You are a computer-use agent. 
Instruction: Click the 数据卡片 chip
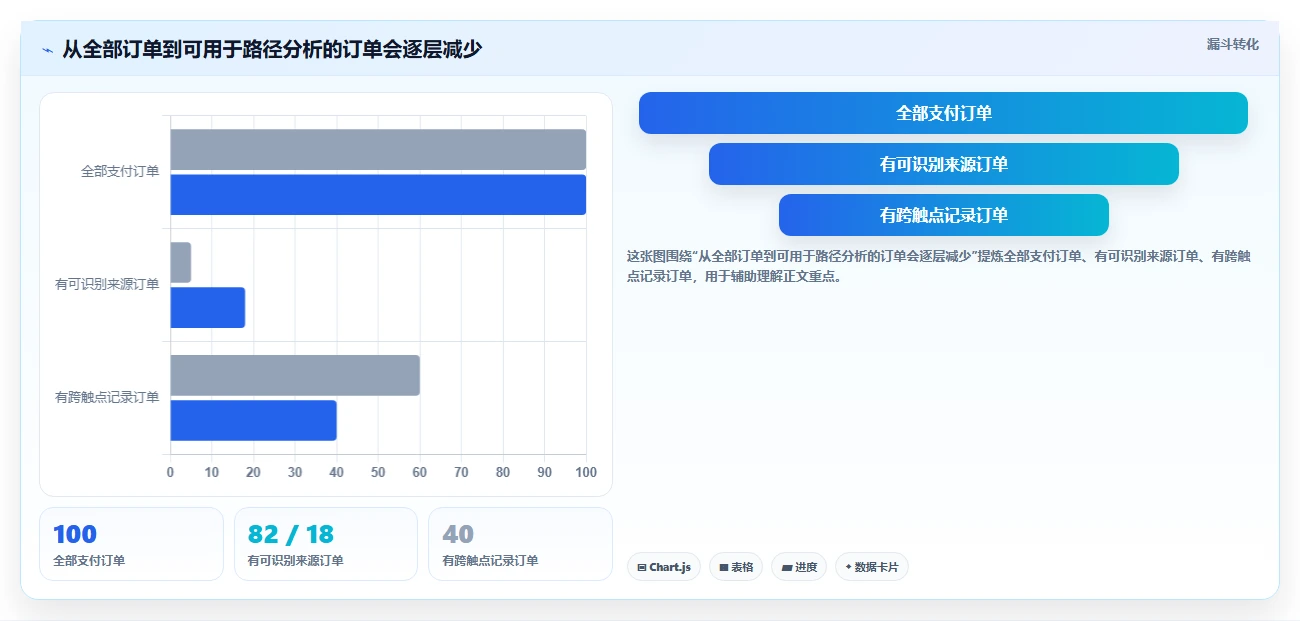(872, 567)
